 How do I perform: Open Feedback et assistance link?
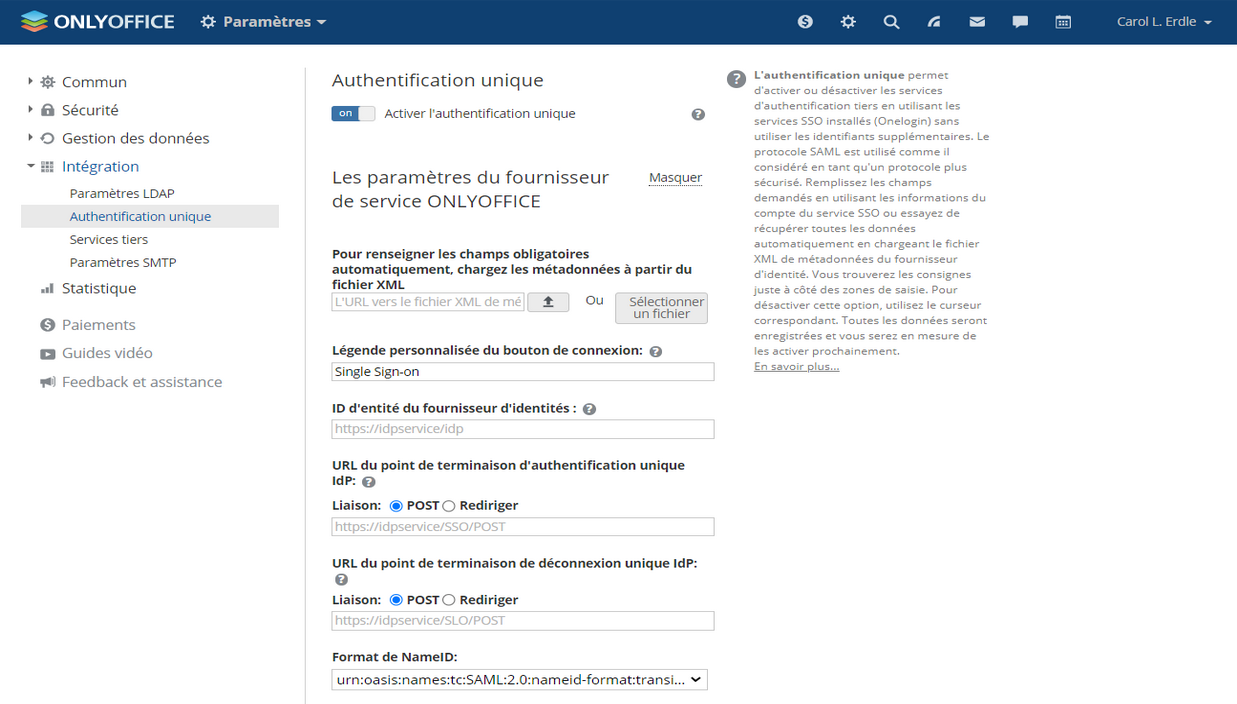(x=142, y=382)
